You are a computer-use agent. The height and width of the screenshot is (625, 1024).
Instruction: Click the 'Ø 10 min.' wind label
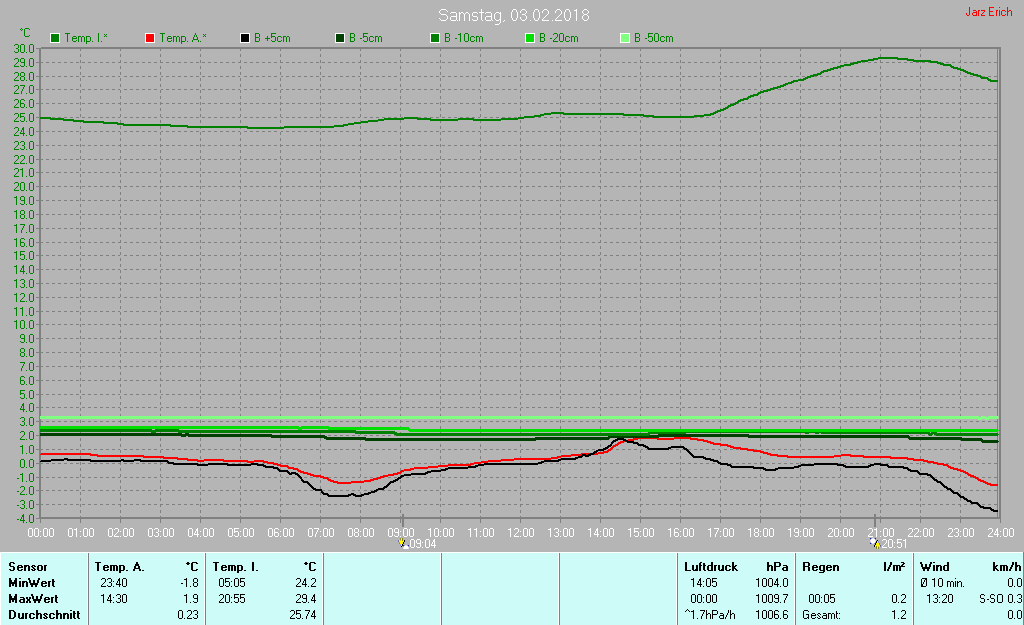click(942, 583)
